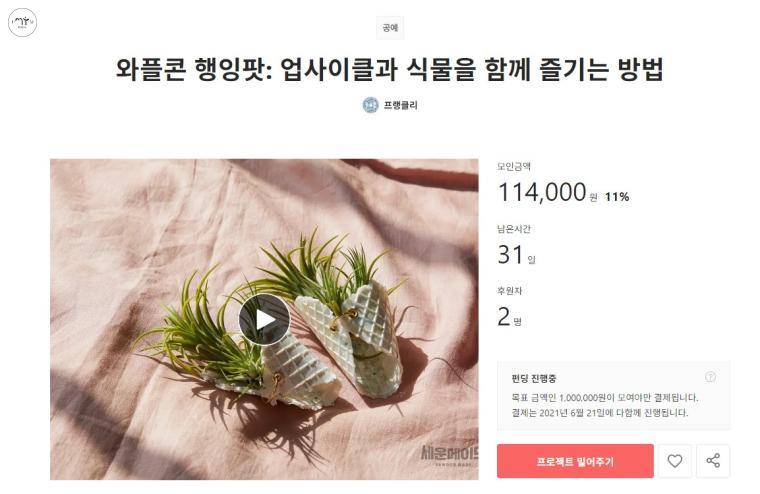The image size is (760, 494).
Task: Open the share icon next to the heart
Action: [713, 461]
